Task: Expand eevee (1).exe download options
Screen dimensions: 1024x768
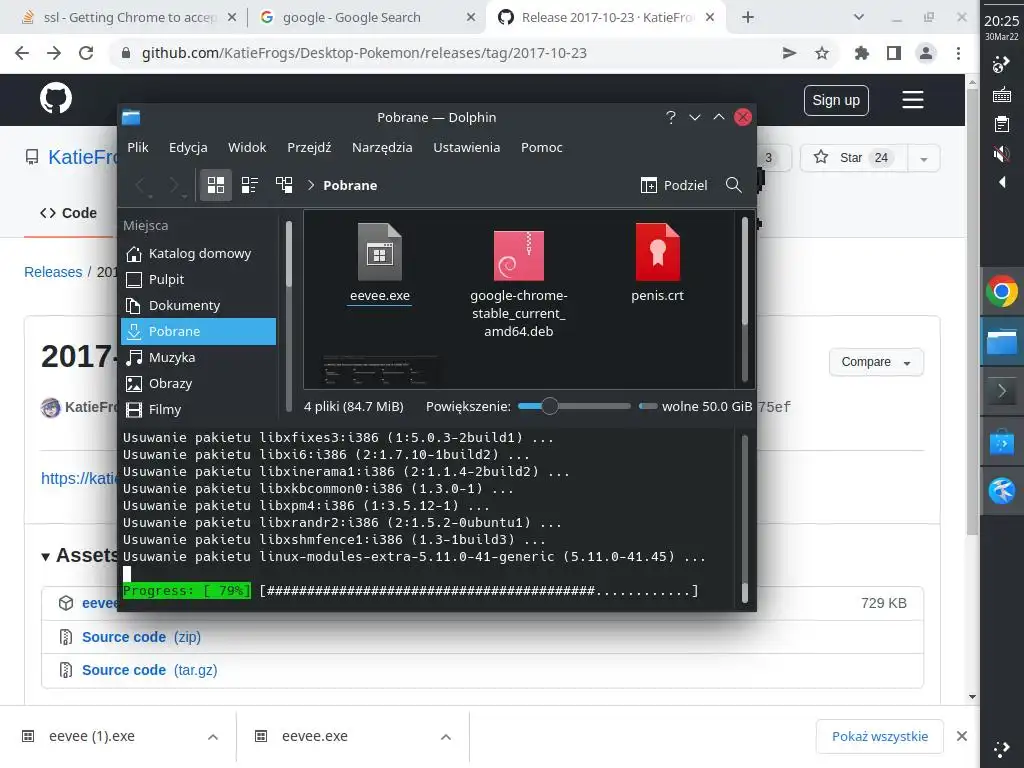Action: tap(212, 737)
